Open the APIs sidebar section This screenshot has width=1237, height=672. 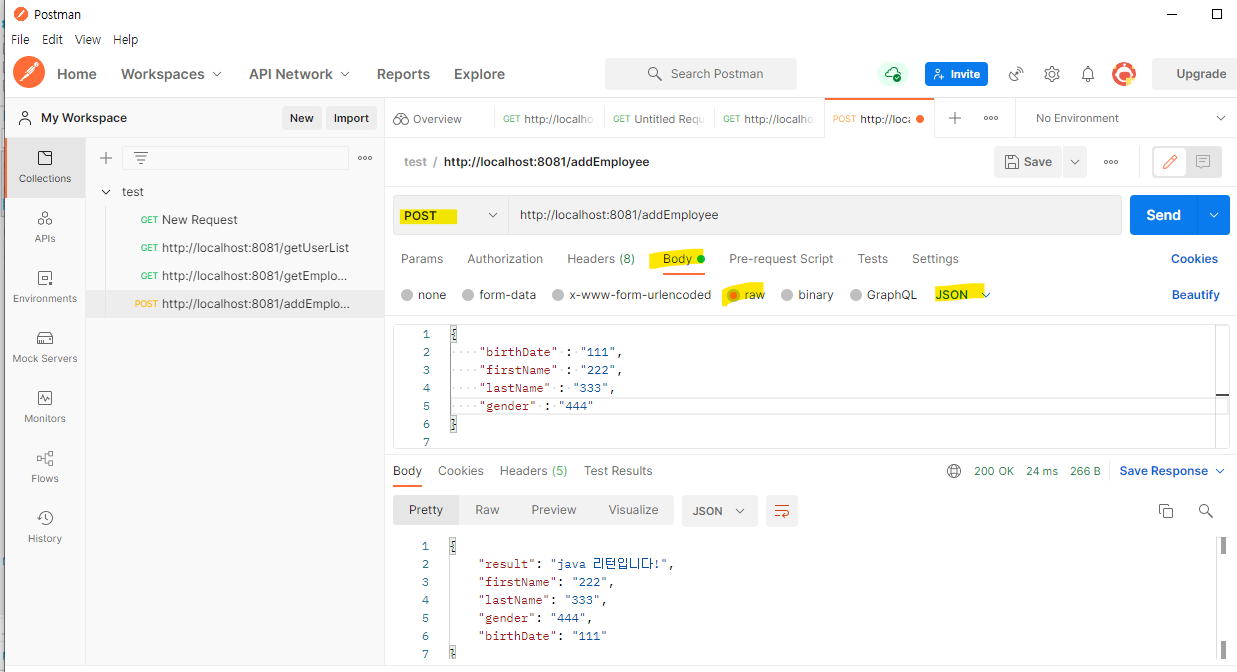point(45,227)
